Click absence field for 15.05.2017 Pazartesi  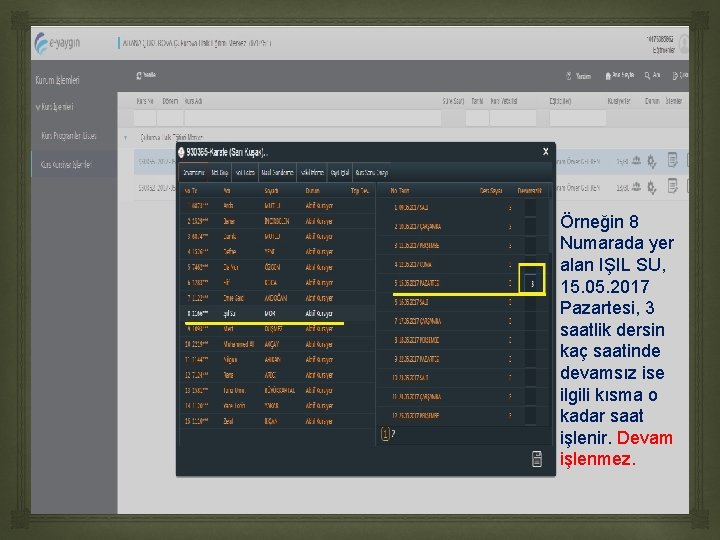[531, 283]
